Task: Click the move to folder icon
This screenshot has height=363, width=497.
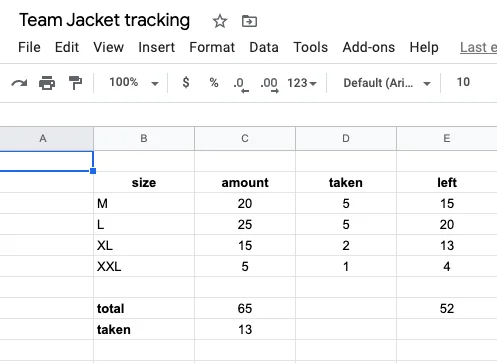Action: pos(249,21)
